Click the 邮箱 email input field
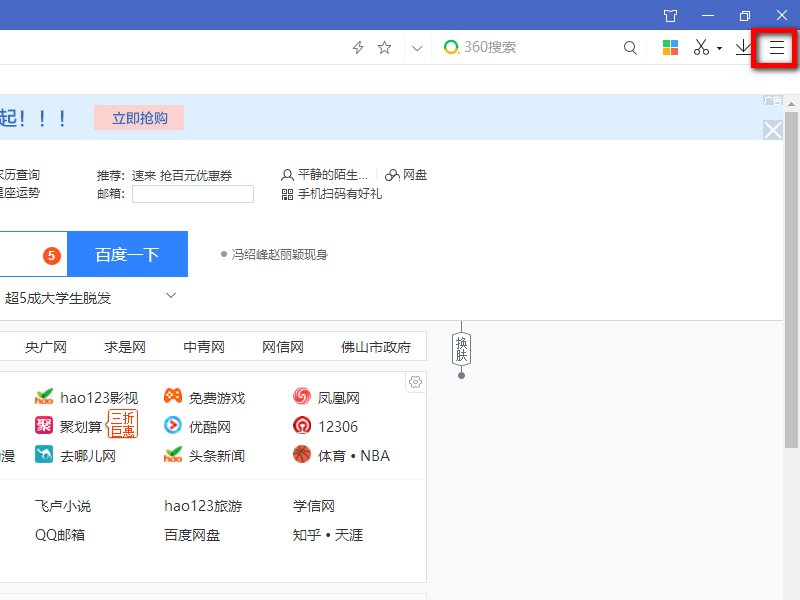Viewport: 800px width, 600px height. pos(193,194)
